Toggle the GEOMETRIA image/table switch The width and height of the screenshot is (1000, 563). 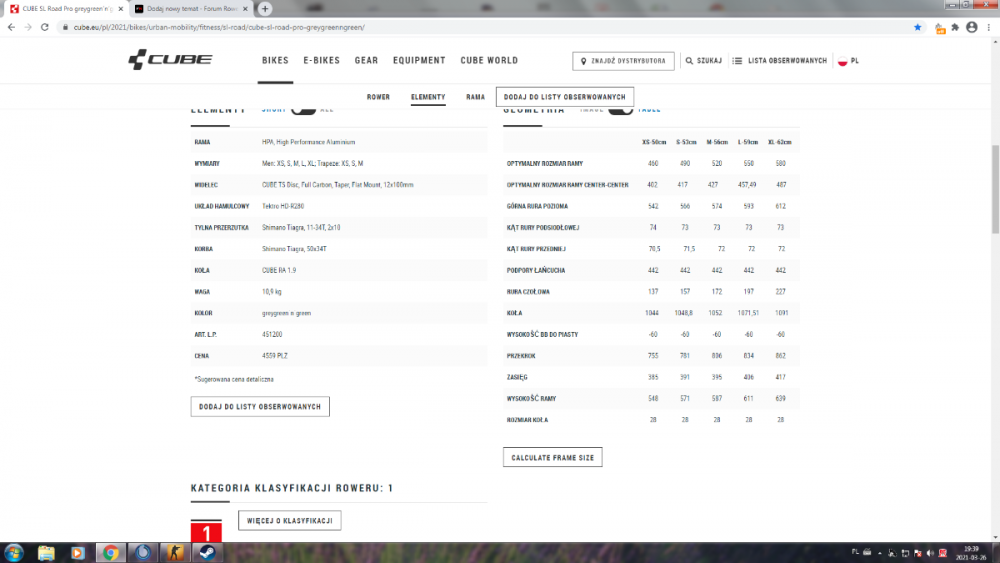pos(620,110)
